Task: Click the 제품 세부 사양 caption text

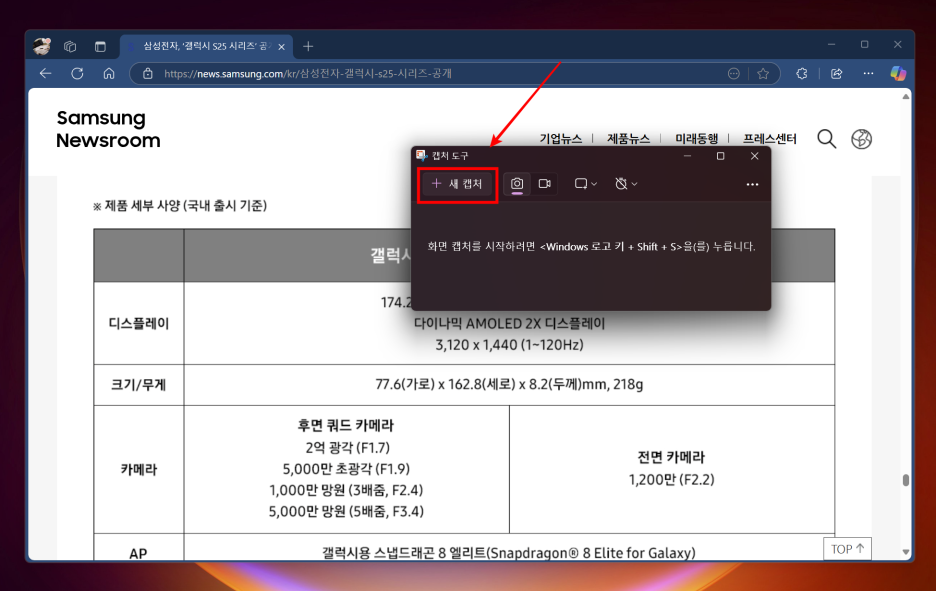Action: pos(180,206)
